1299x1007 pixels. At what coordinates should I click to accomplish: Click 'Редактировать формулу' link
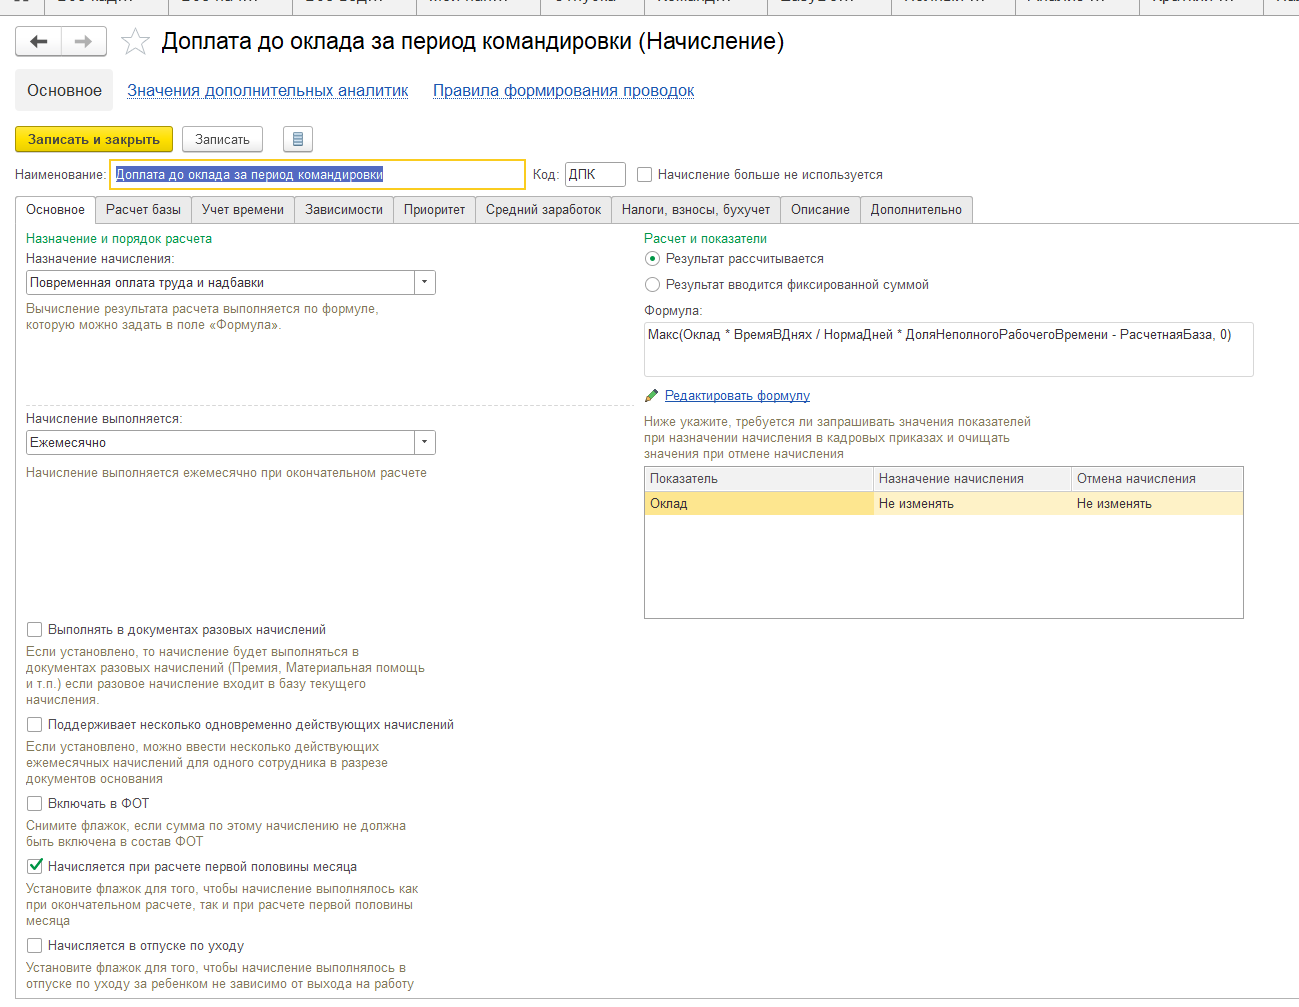(x=737, y=396)
